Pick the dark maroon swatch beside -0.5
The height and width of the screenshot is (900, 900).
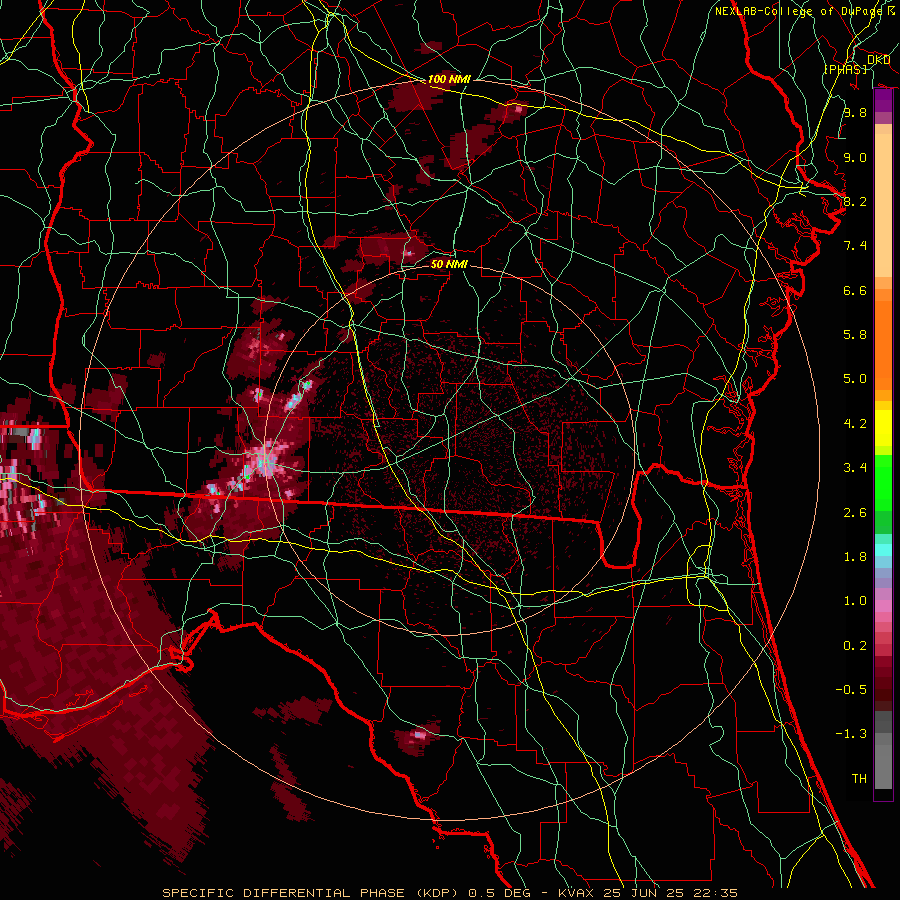[x=883, y=688]
